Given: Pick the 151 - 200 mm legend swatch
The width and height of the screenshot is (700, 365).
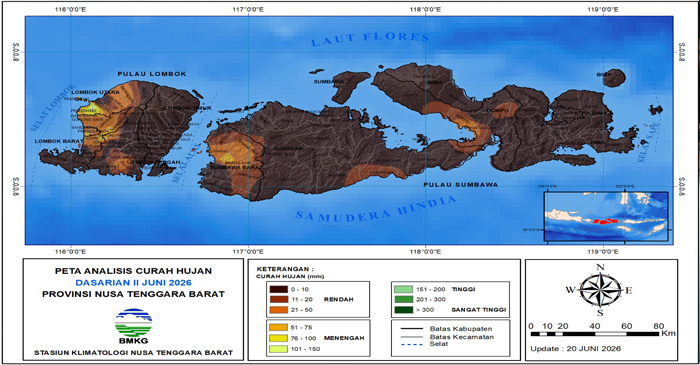Looking at the screenshot, I should coord(403,289).
